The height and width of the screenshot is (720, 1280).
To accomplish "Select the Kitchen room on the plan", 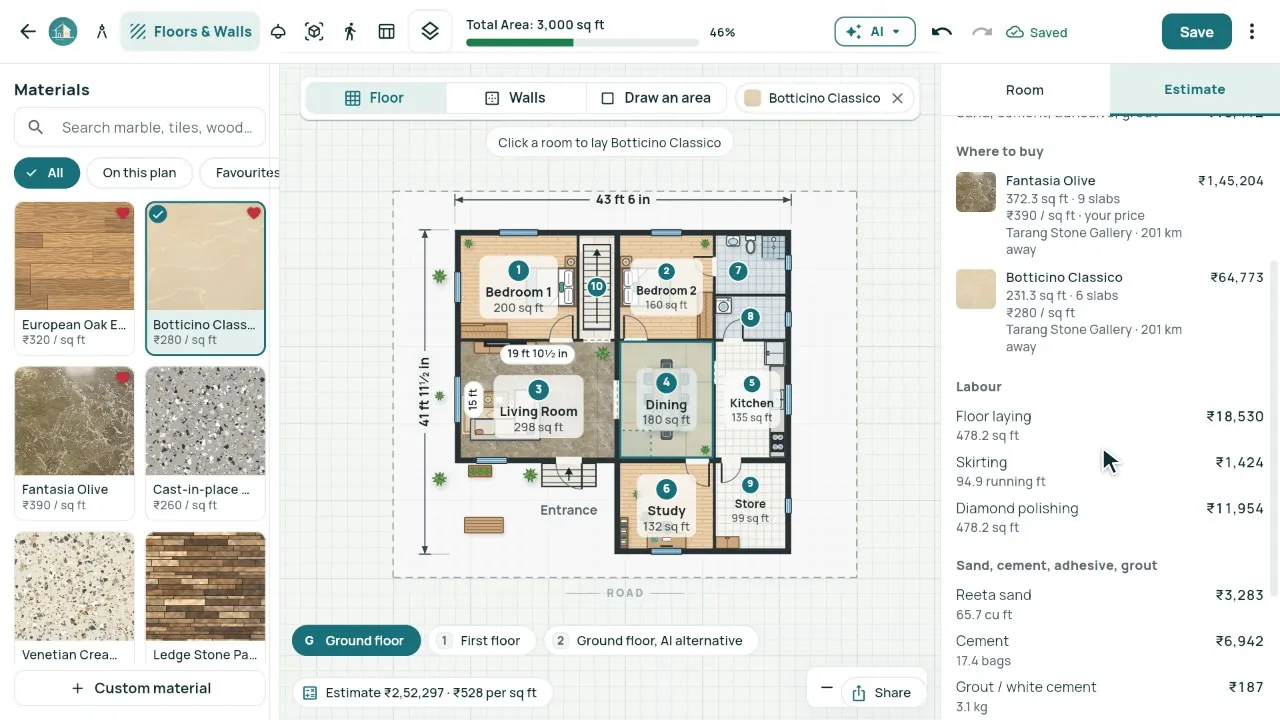I will point(752,400).
